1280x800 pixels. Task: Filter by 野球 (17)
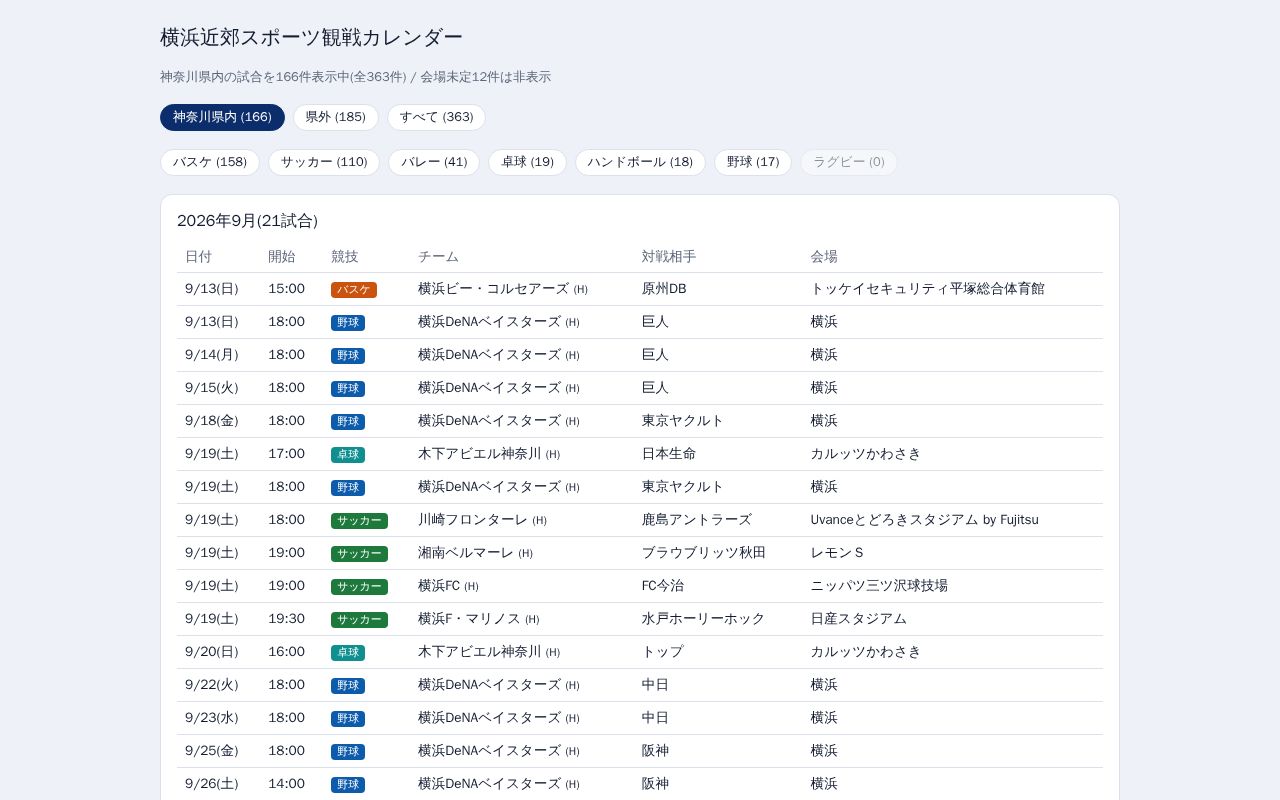[753, 162]
